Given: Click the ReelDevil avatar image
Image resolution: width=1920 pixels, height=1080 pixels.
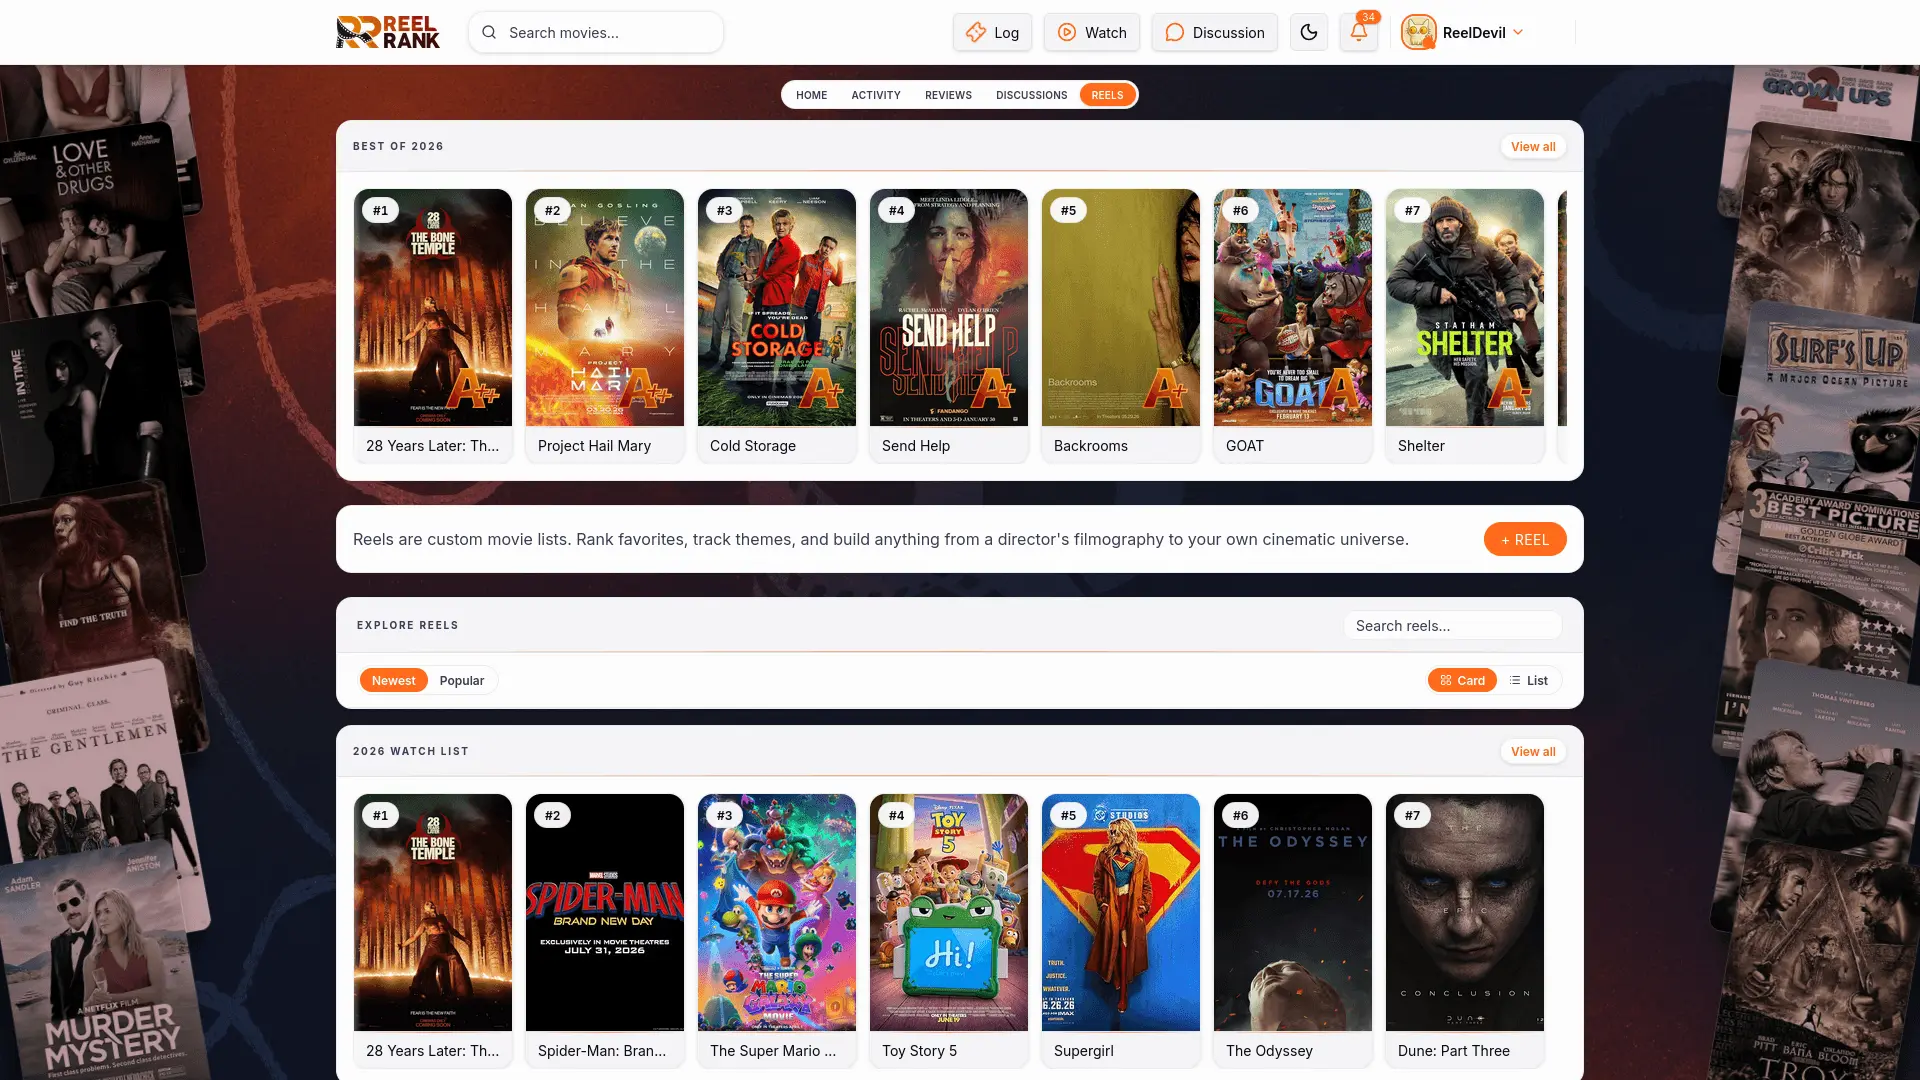Looking at the screenshot, I should [x=1418, y=32].
